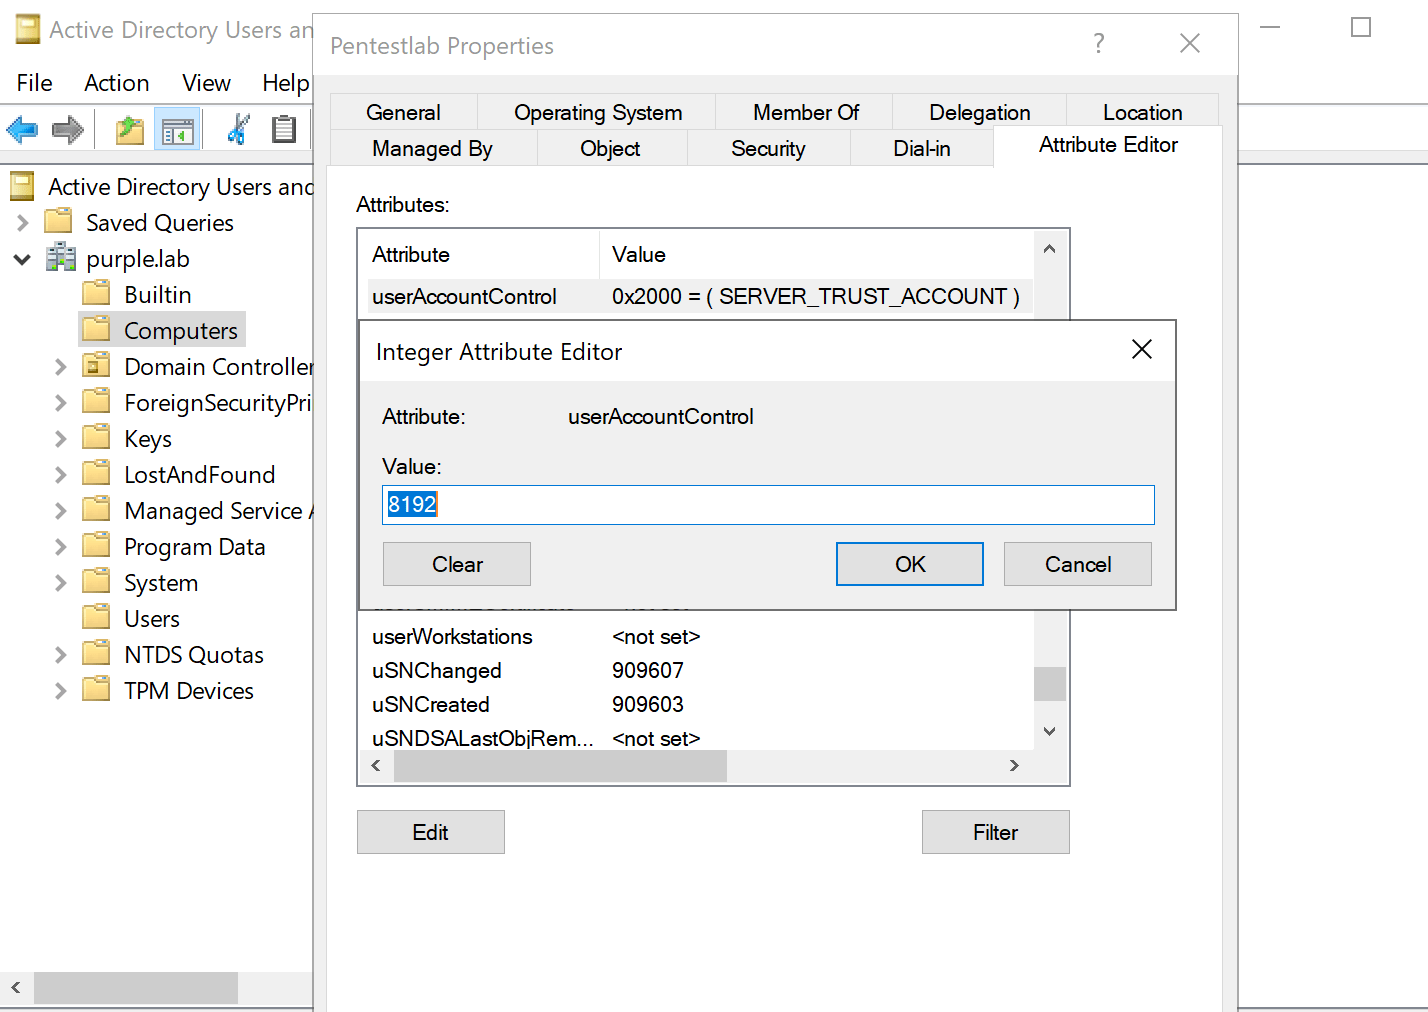Switch to the Security tab
The image size is (1428, 1012).
pyautogui.click(x=768, y=147)
